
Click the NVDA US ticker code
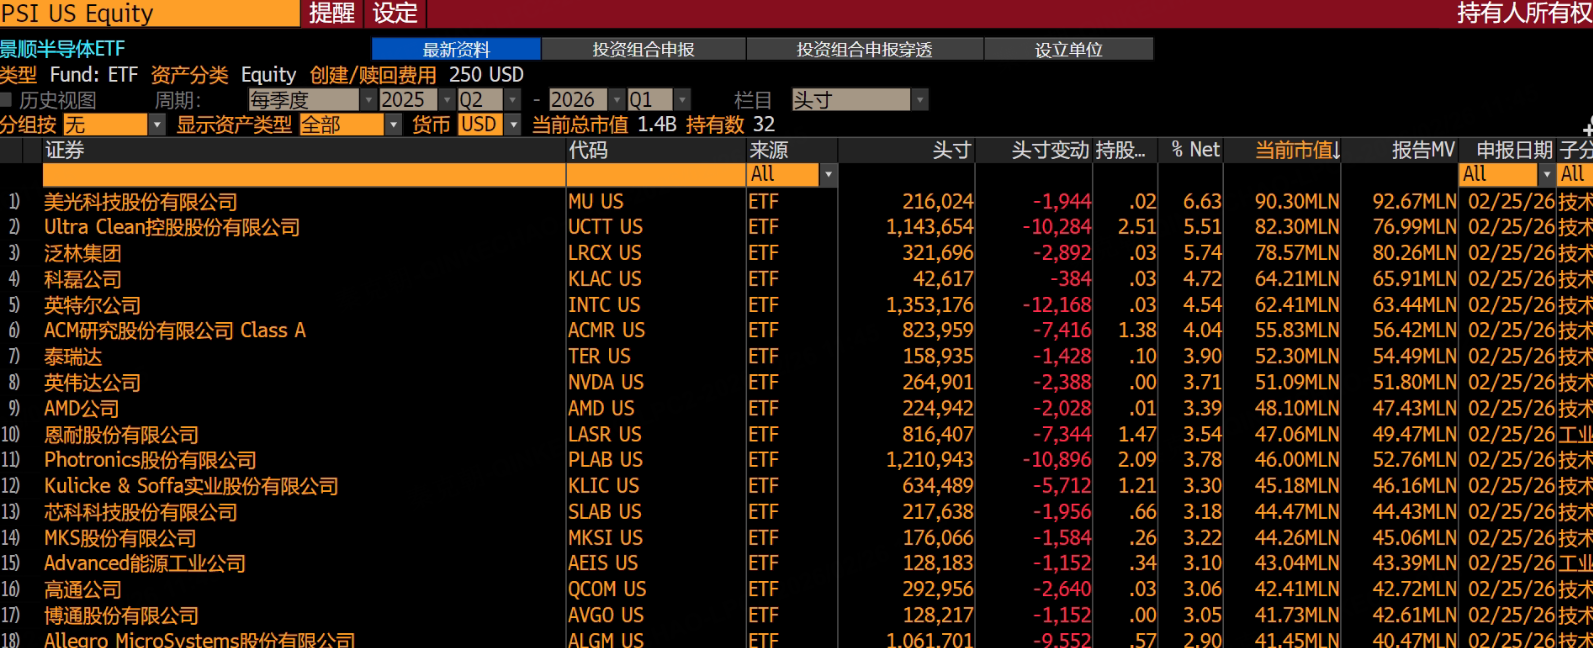[606, 383]
